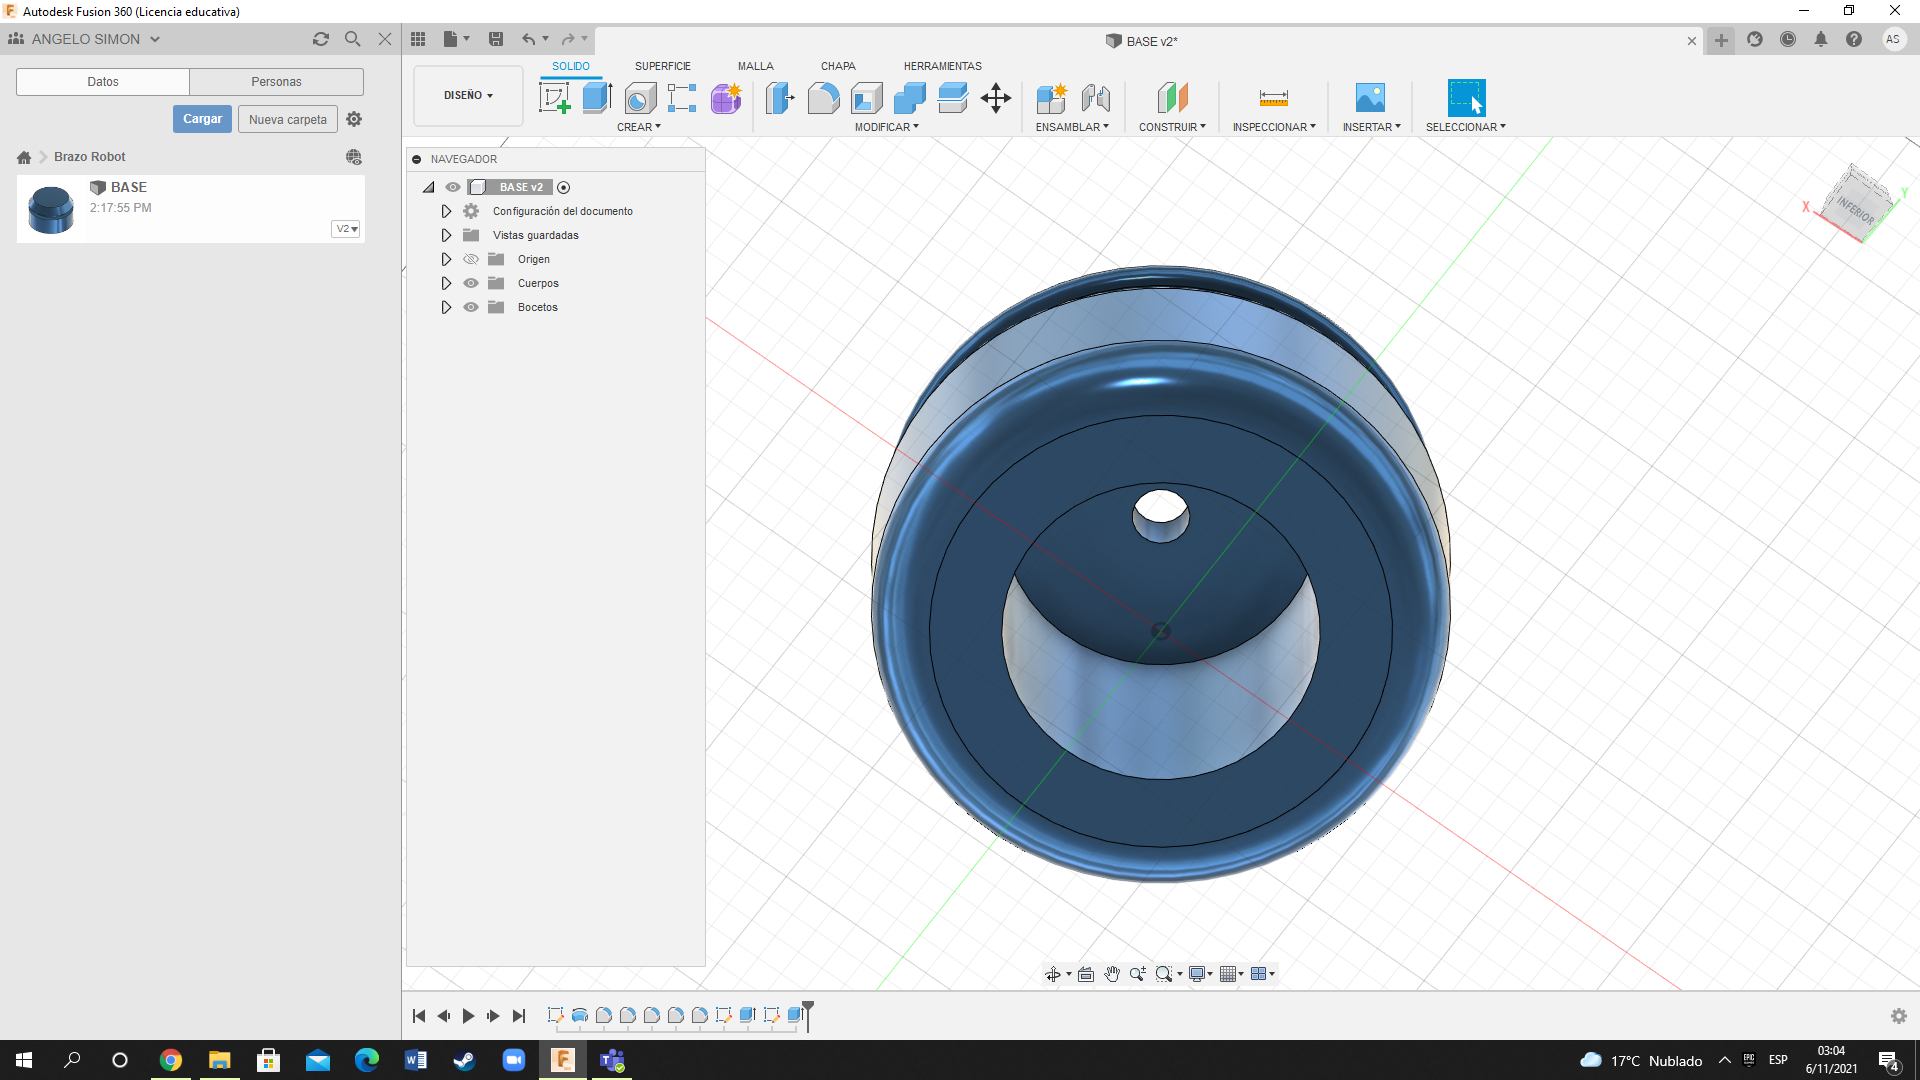This screenshot has width=1920, height=1080.
Task: Select the Shell tool
Action: point(867,98)
